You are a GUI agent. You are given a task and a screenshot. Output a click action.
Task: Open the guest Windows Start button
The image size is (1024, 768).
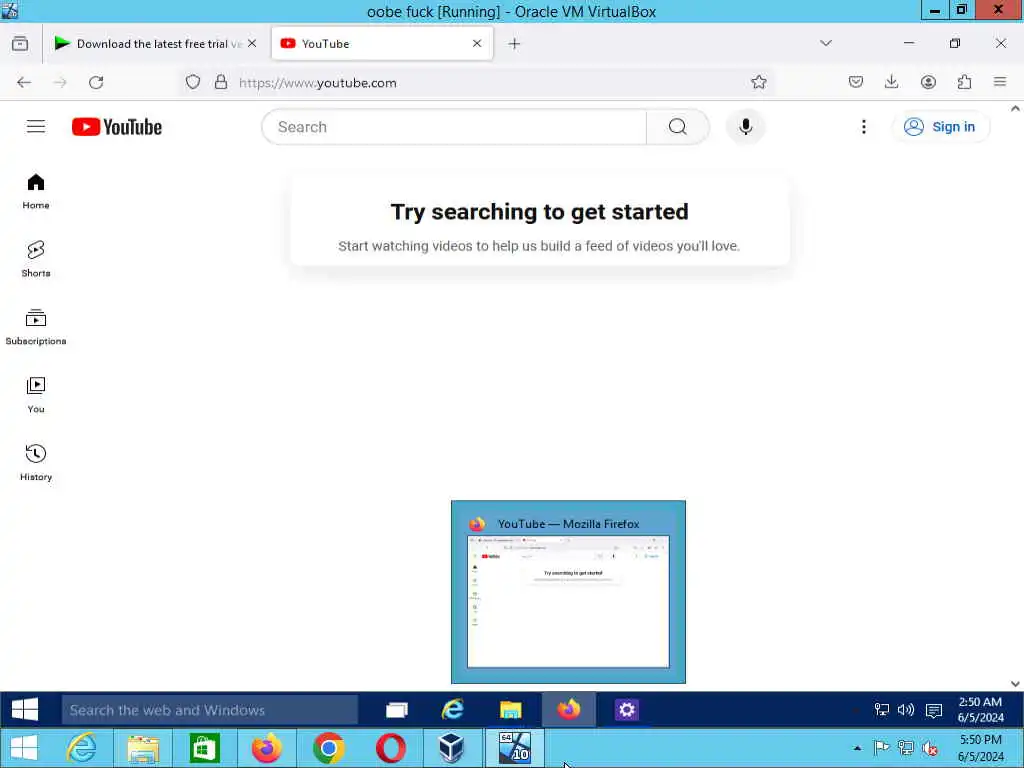(25, 709)
